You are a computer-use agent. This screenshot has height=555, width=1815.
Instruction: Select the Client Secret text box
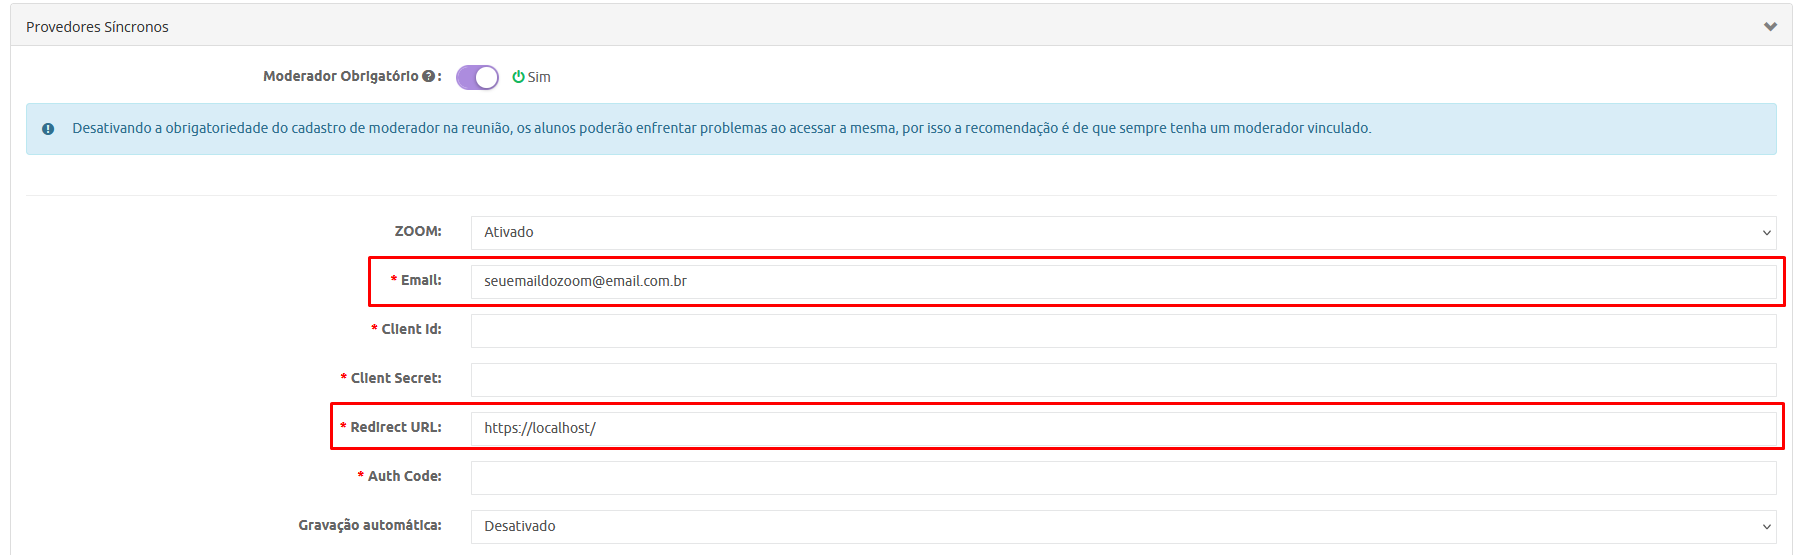pyautogui.click(x=1122, y=379)
